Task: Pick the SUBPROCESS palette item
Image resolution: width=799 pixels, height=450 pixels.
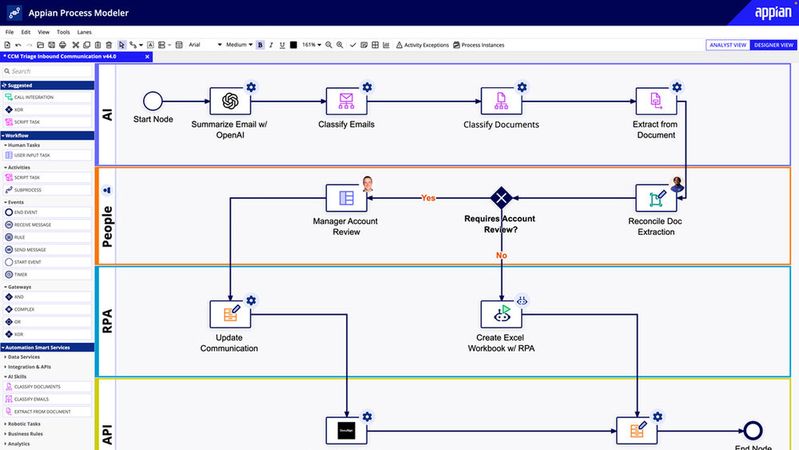Action: click(x=47, y=190)
